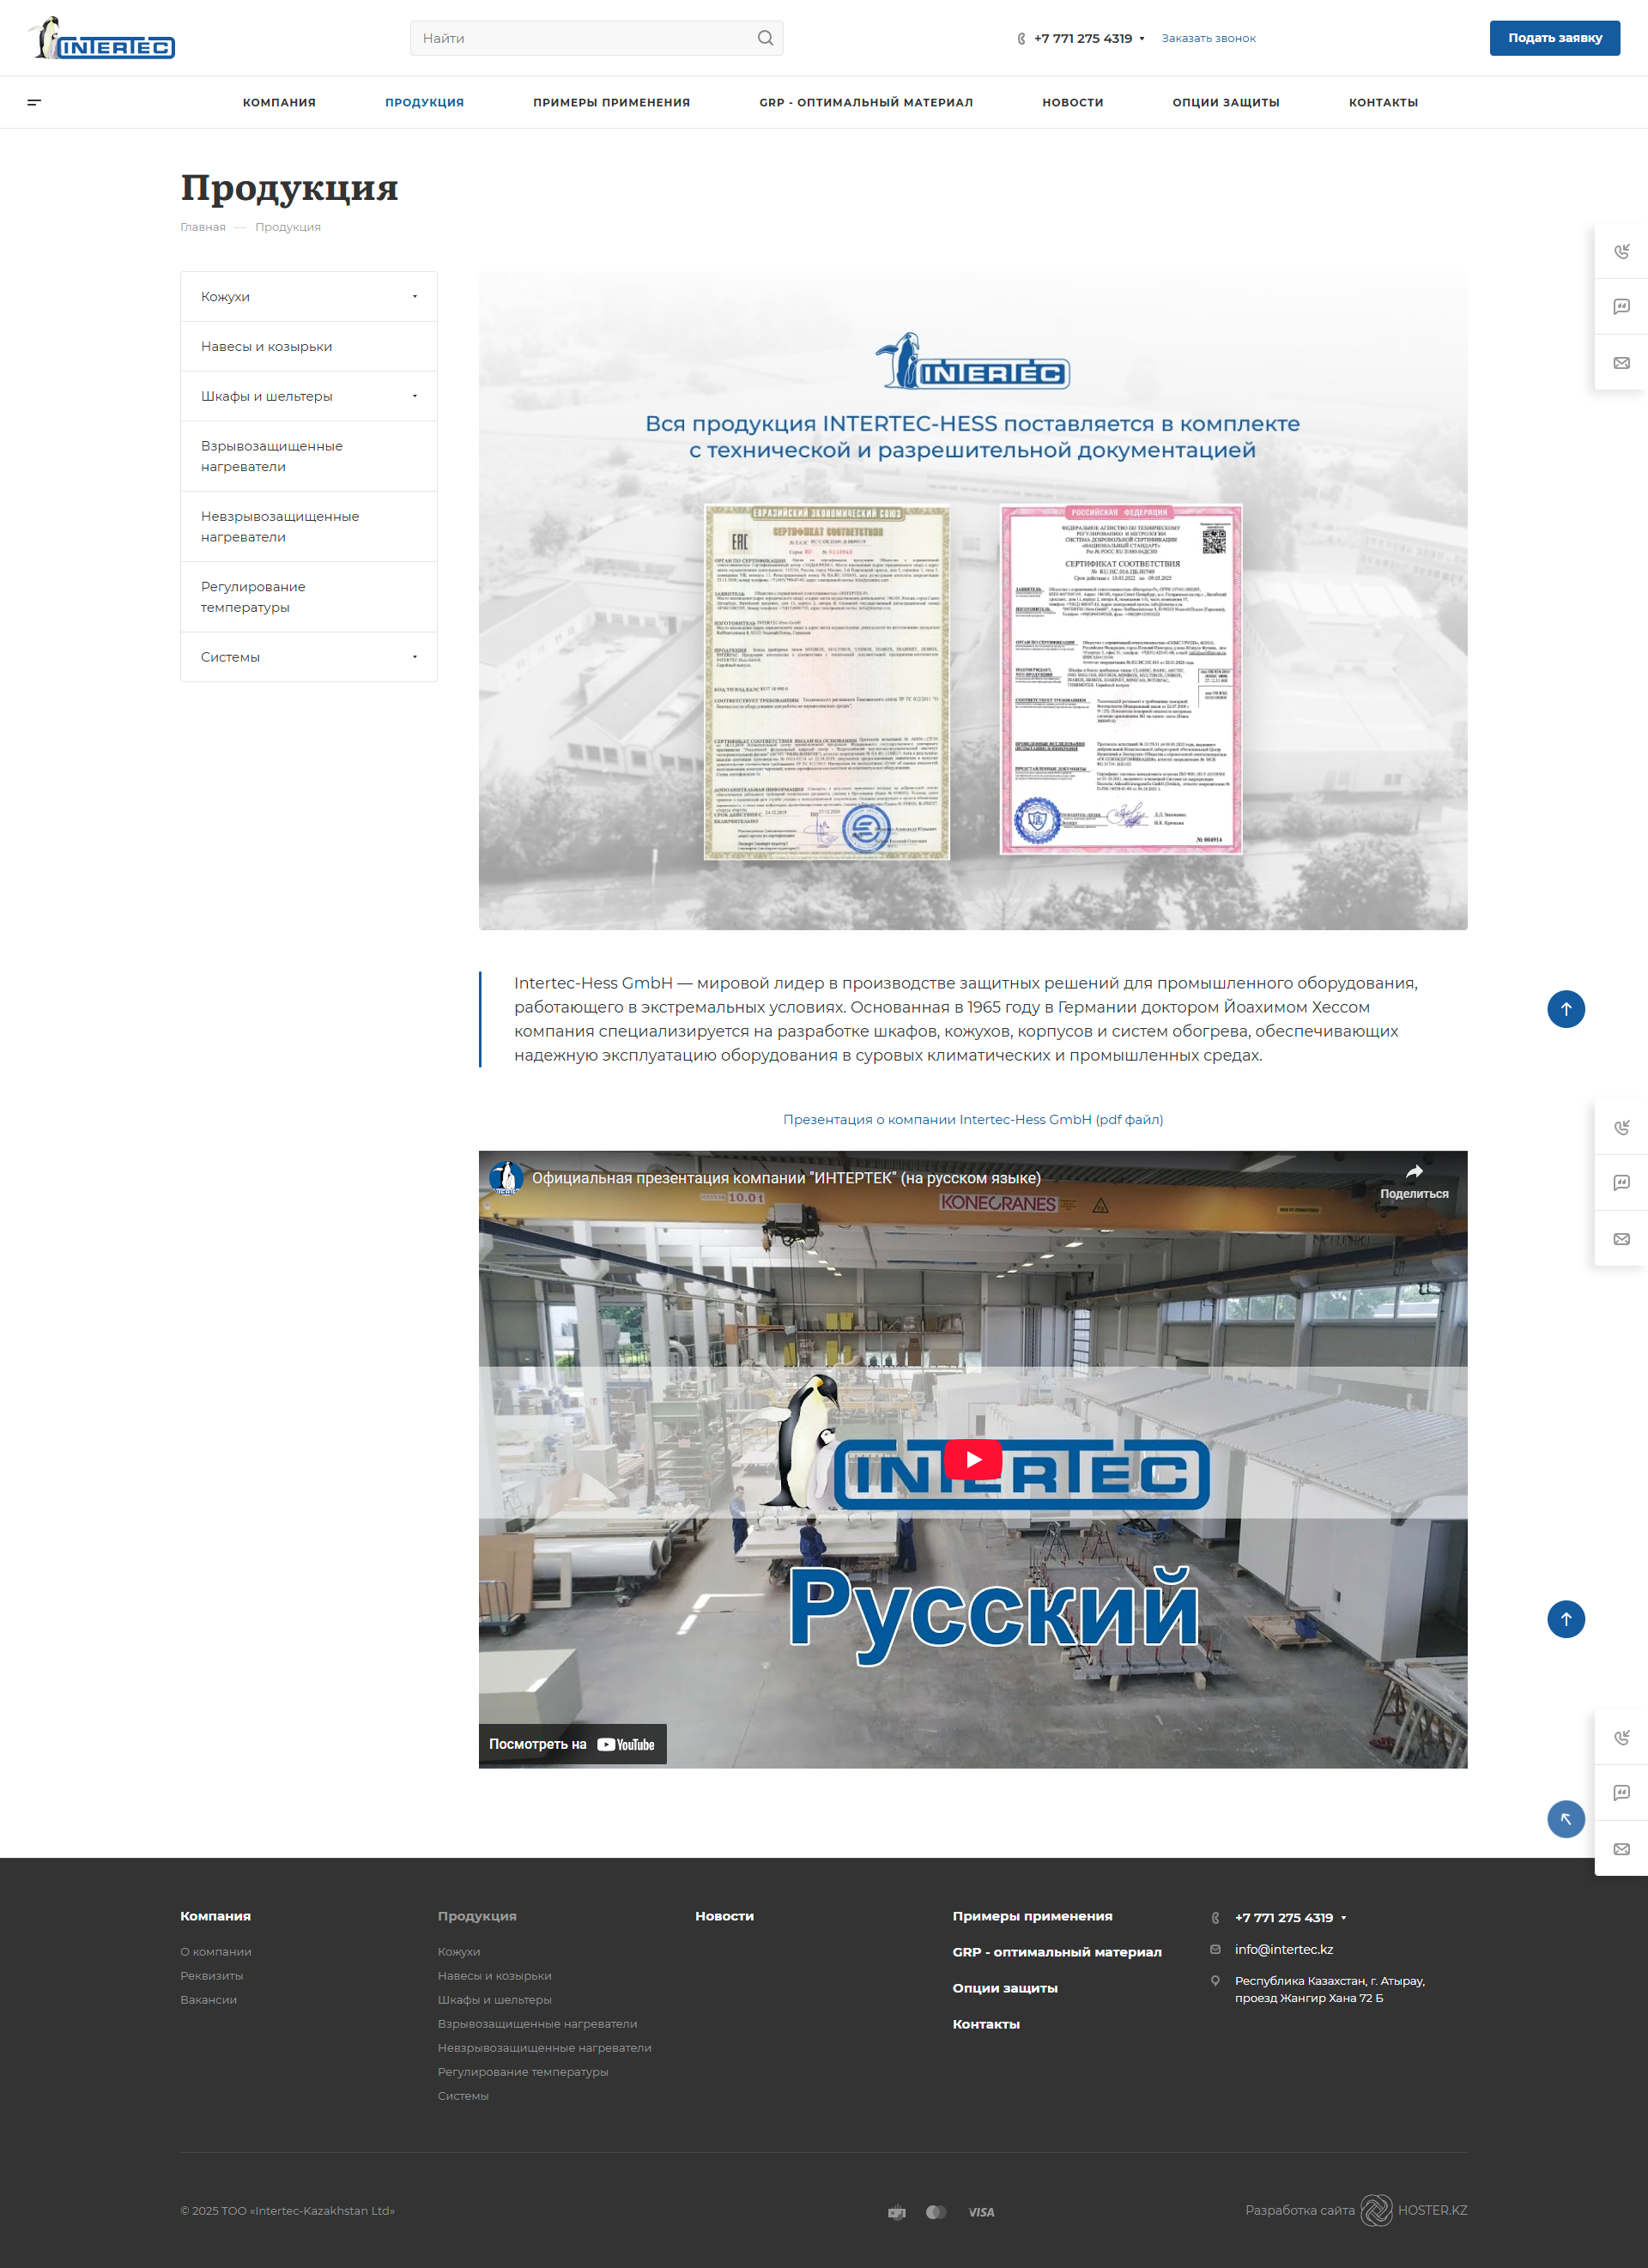Viewport: 1648px width, 2268px height.
Task: Click the Mastercard circles icon in the footer
Action: [936, 2212]
